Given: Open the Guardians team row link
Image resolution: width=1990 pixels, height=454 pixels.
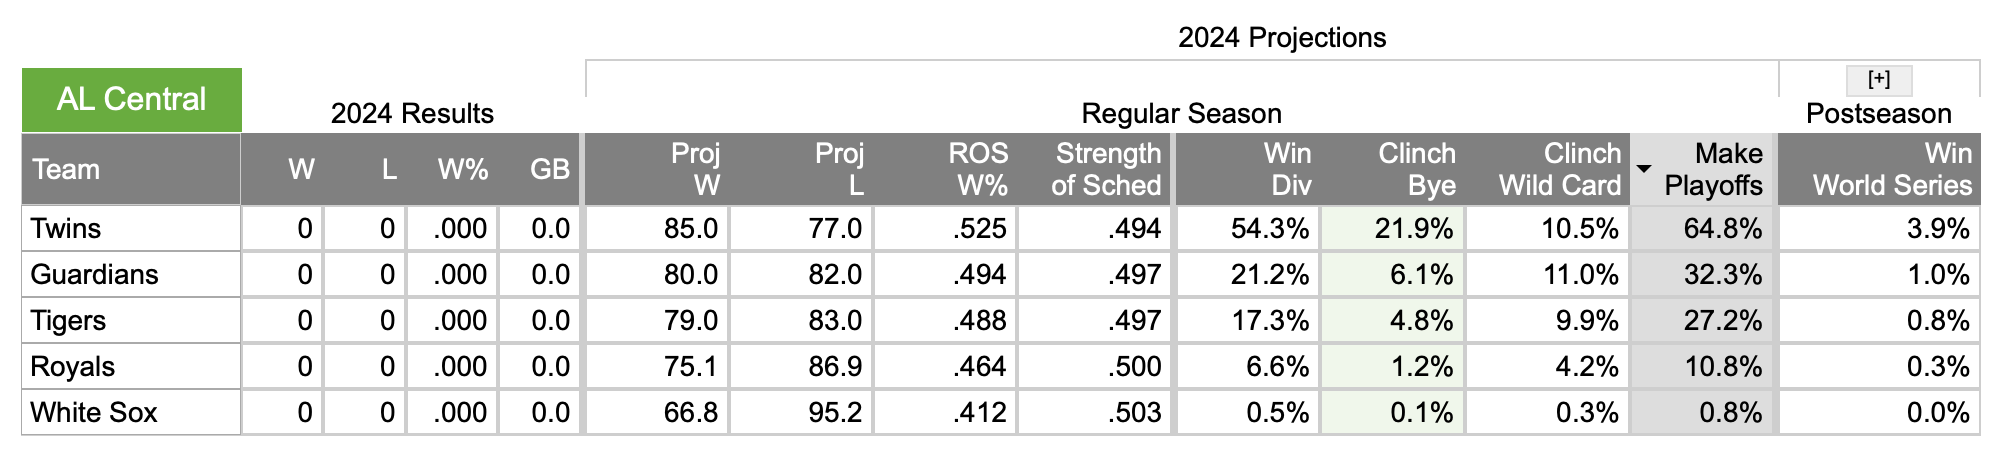Looking at the screenshot, I should (94, 275).
